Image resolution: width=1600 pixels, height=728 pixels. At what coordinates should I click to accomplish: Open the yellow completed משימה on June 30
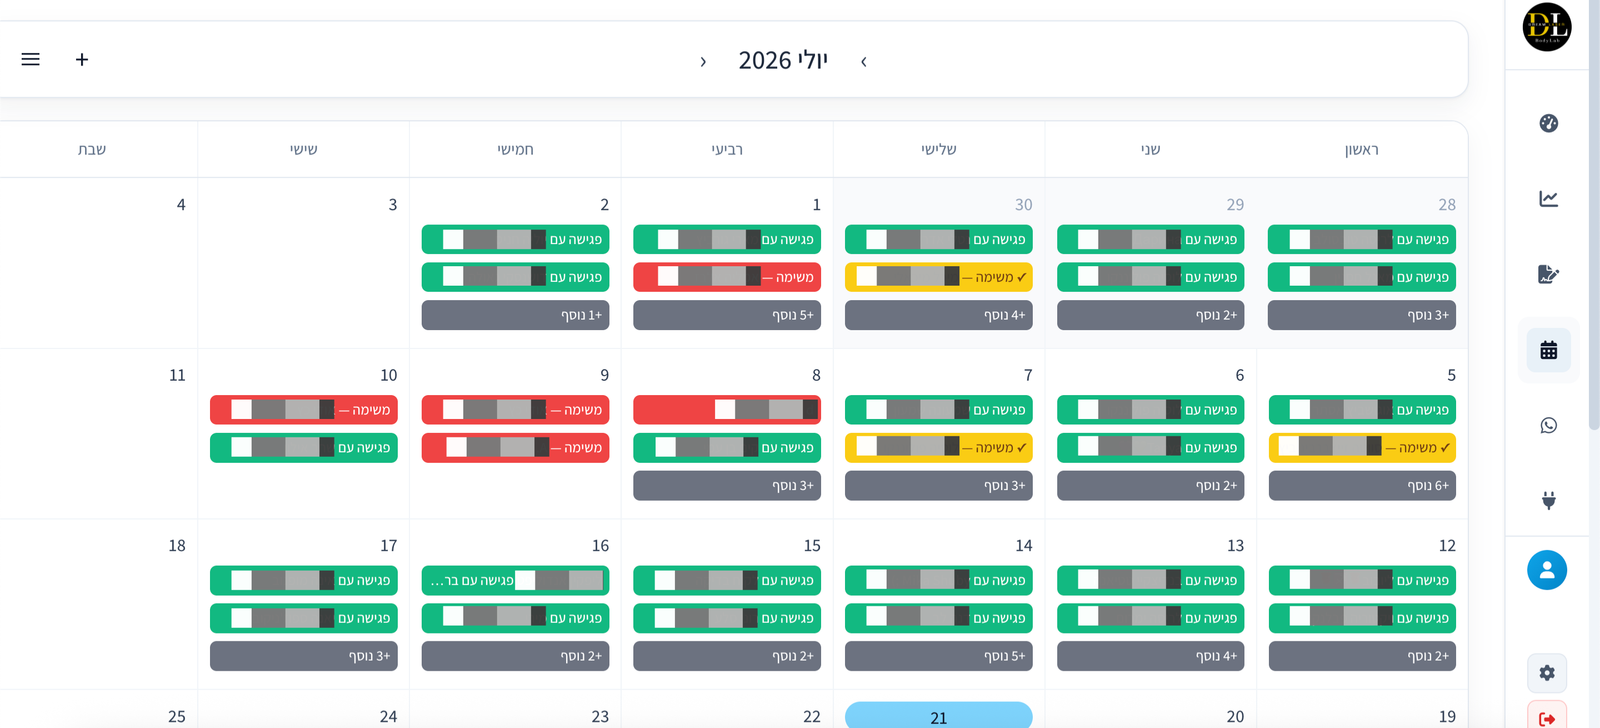[938, 277]
